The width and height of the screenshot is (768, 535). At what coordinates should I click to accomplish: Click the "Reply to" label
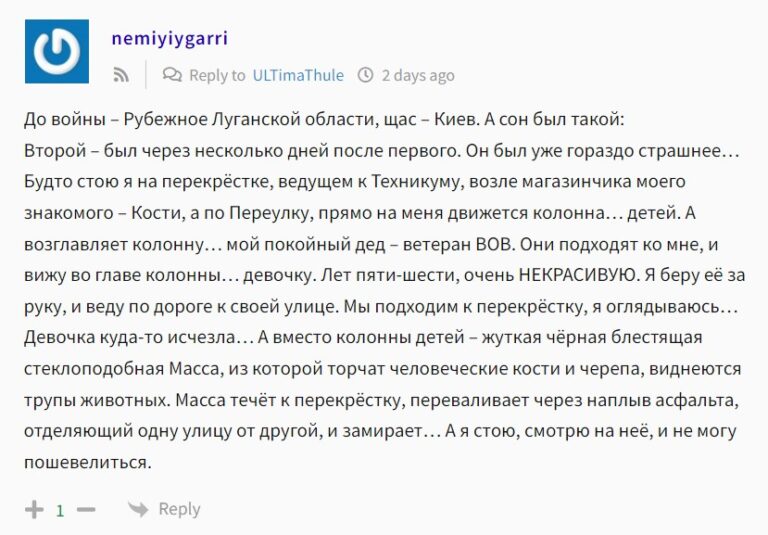[217, 75]
